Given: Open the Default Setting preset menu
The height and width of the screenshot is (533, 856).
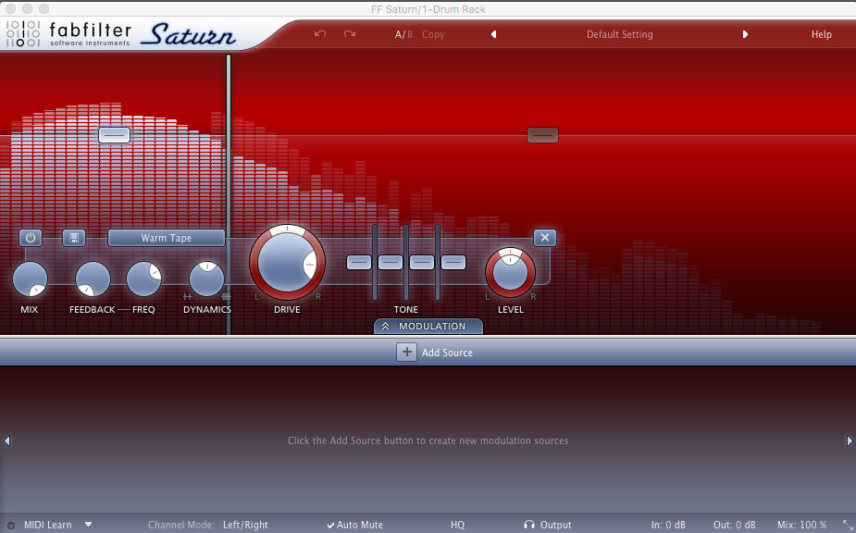Looking at the screenshot, I should pos(620,34).
